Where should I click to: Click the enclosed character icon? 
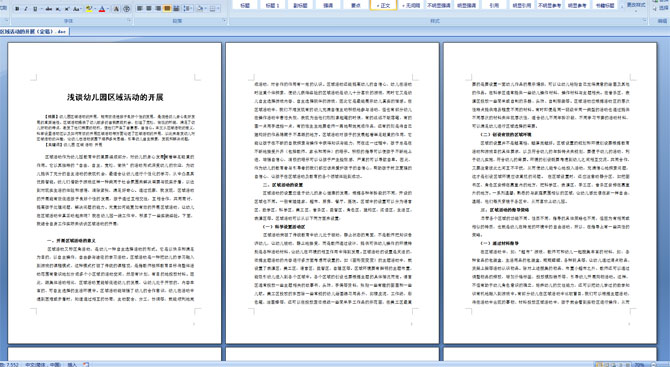click(x=126, y=9)
